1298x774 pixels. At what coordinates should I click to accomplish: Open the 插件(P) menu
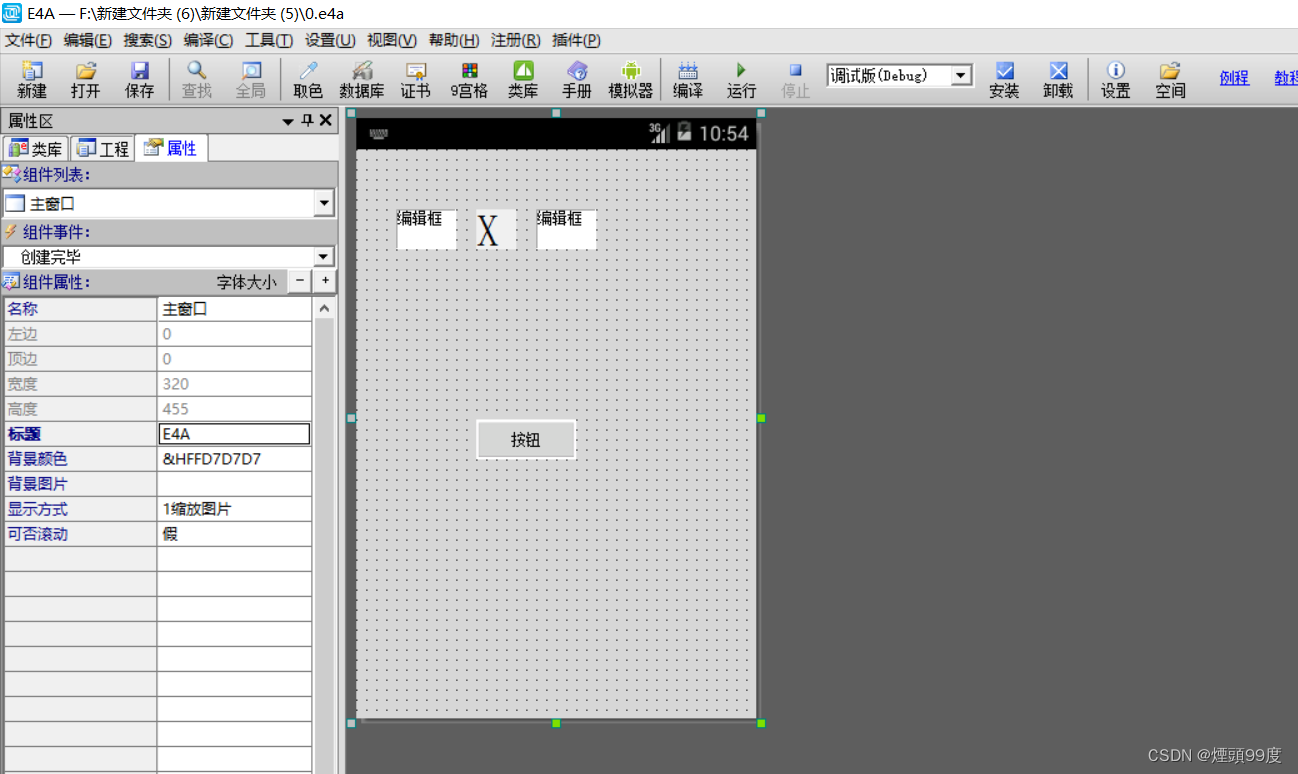click(x=577, y=40)
